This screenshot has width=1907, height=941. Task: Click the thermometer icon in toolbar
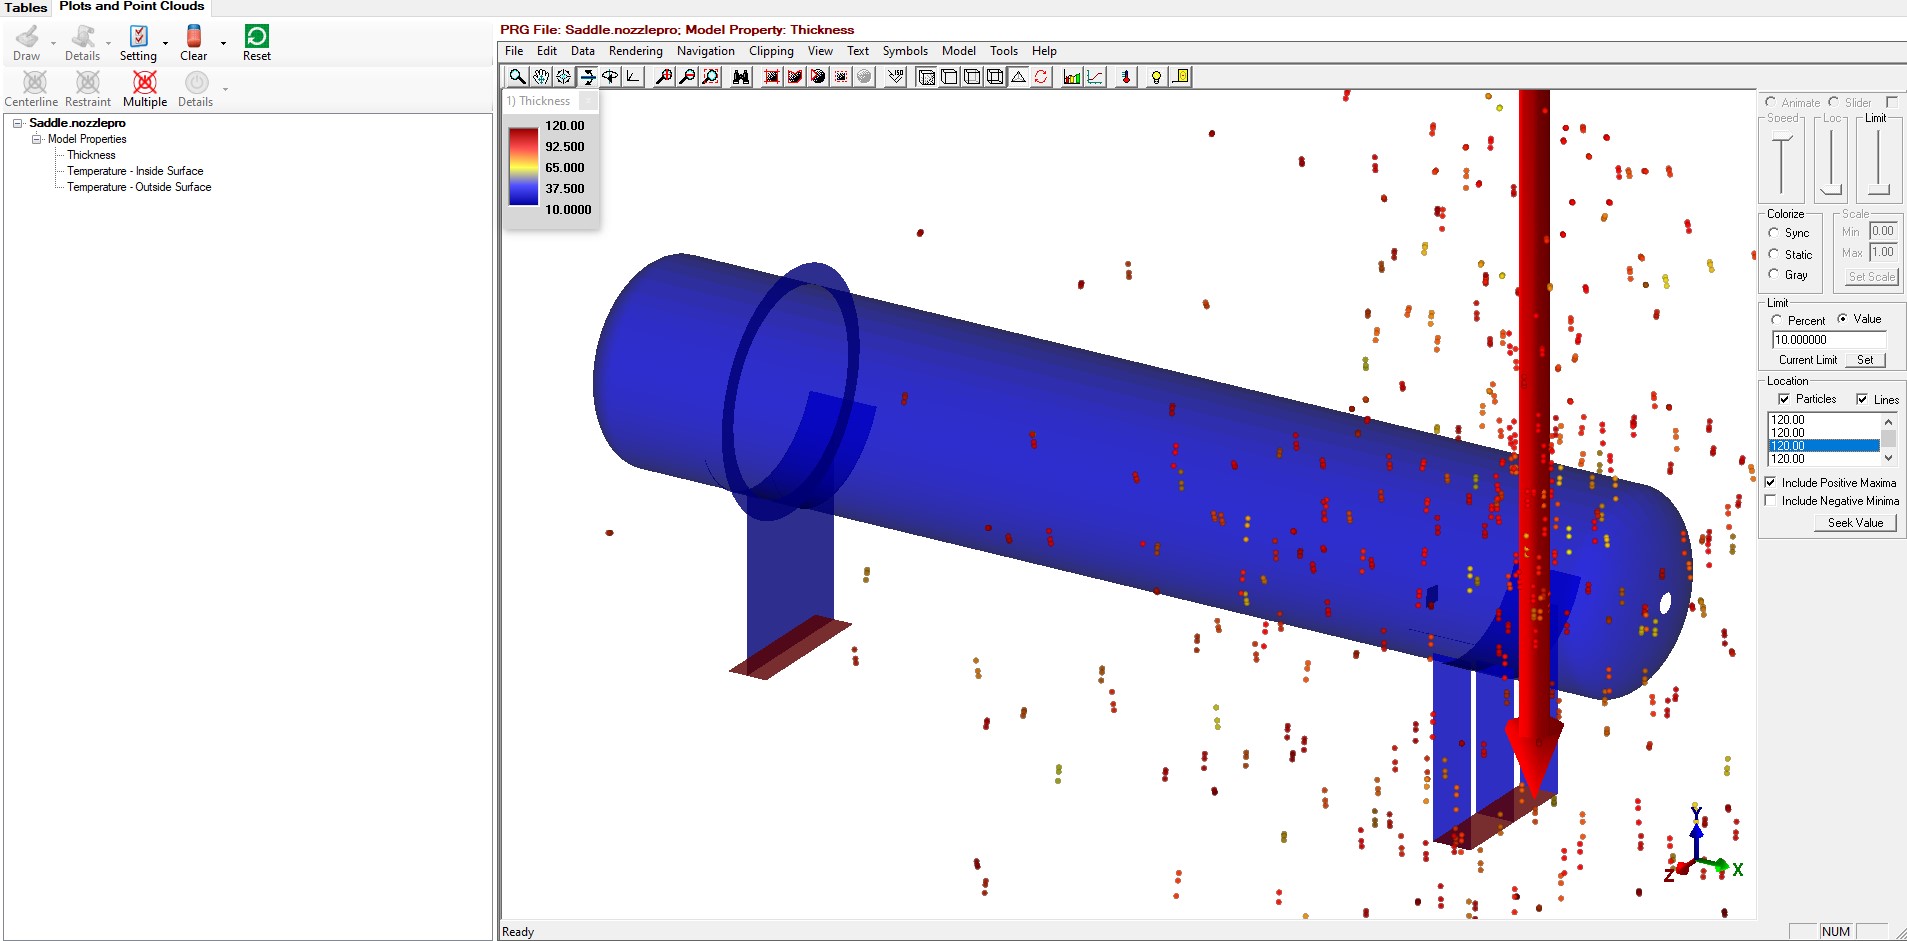pos(1126,77)
